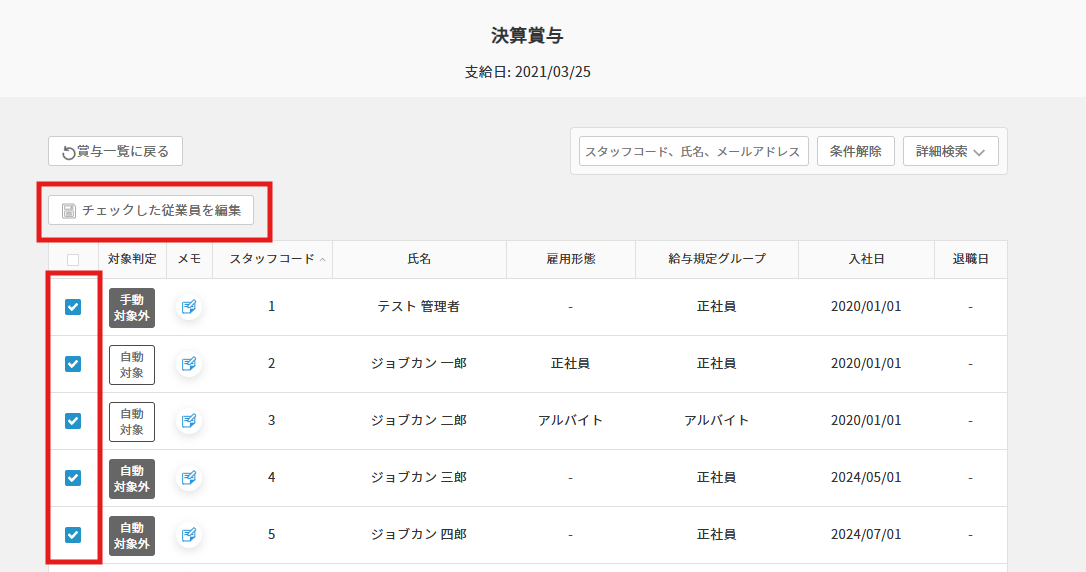Go back with 賞与一覧に戻る button
Image resolution: width=1086 pixels, height=572 pixels.
pyautogui.click(x=115, y=152)
